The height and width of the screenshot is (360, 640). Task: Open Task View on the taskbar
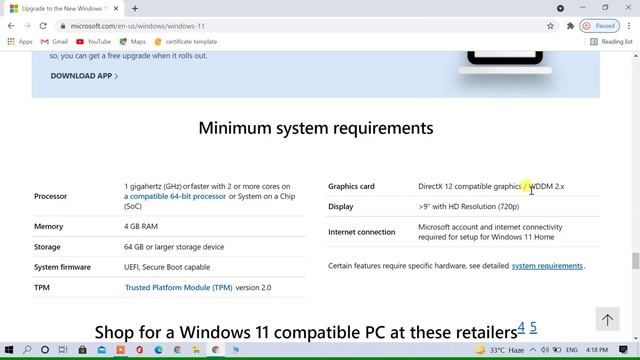tap(63, 350)
